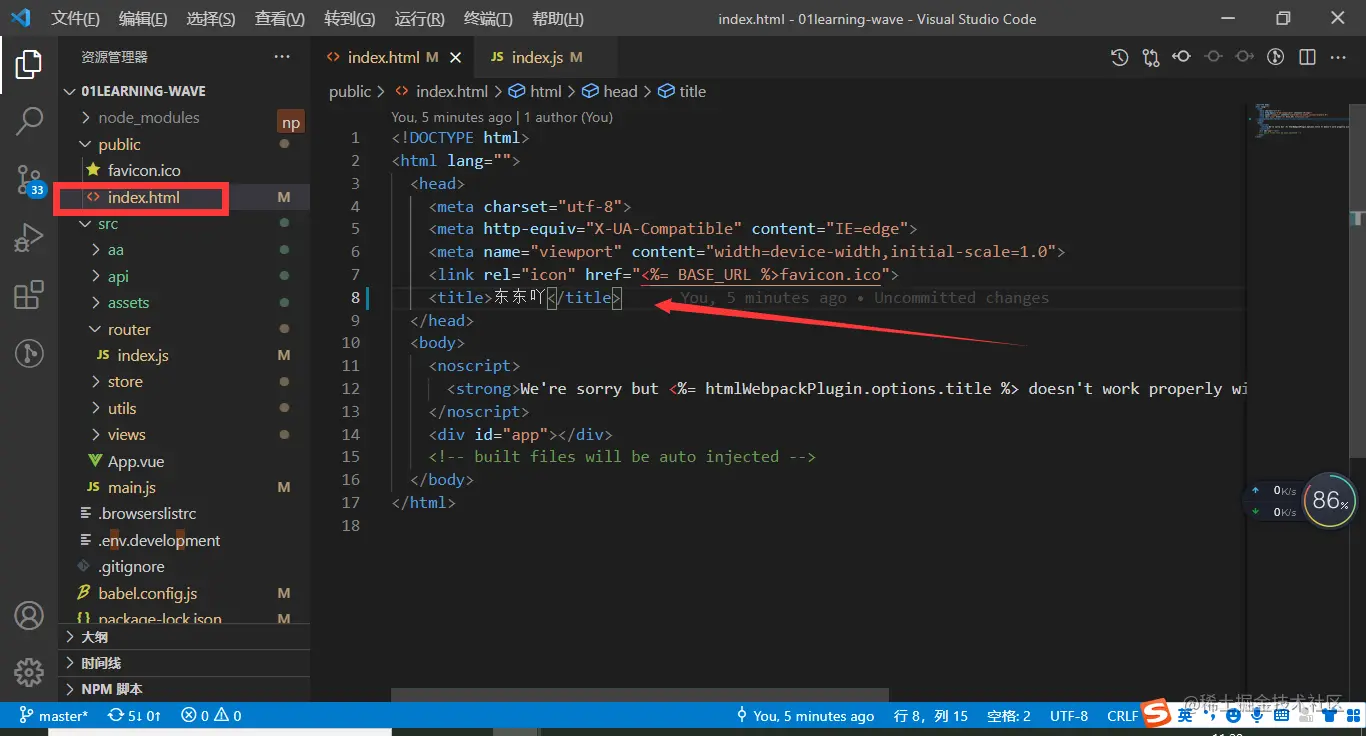Collapse the 01LEARNING-WAVE root folder
This screenshot has width=1366, height=736.
(x=184, y=91)
